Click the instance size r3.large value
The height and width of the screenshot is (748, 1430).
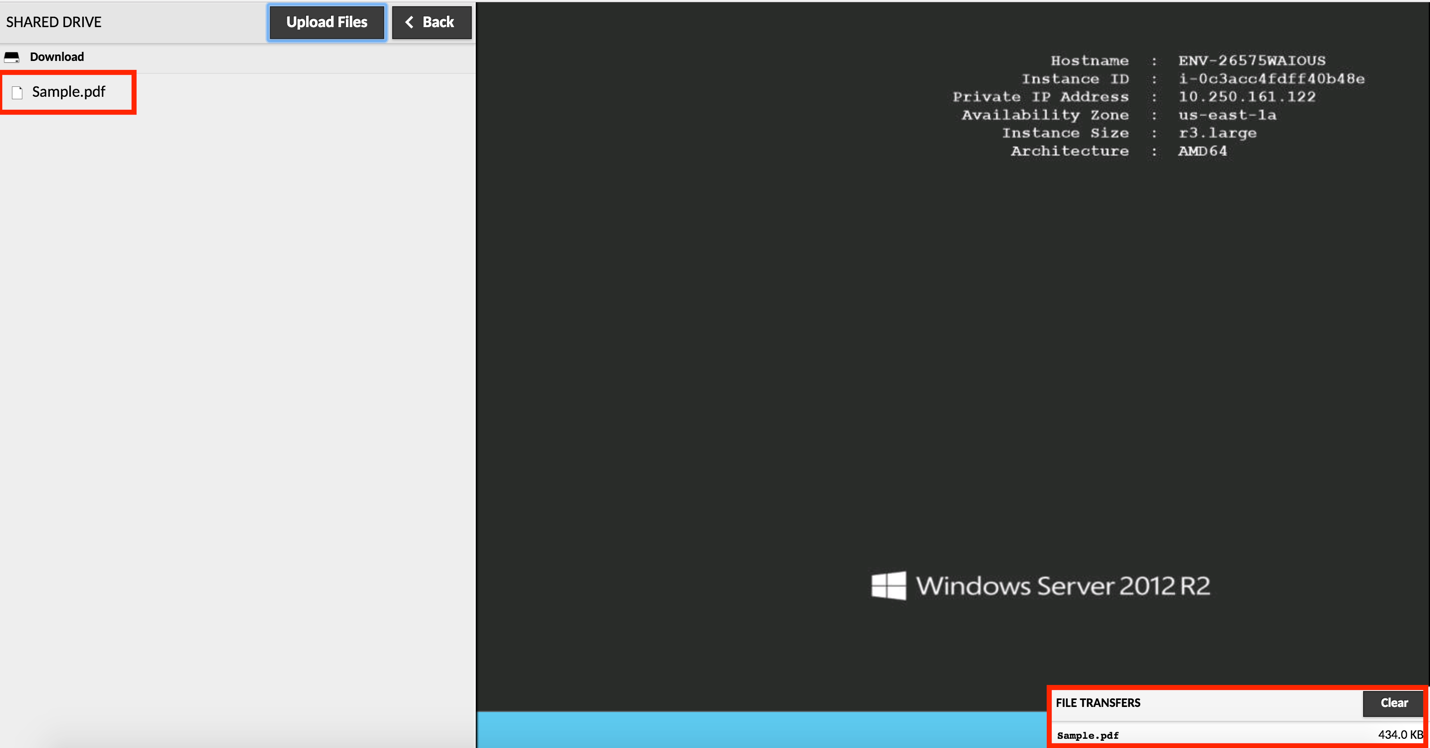tap(1217, 133)
